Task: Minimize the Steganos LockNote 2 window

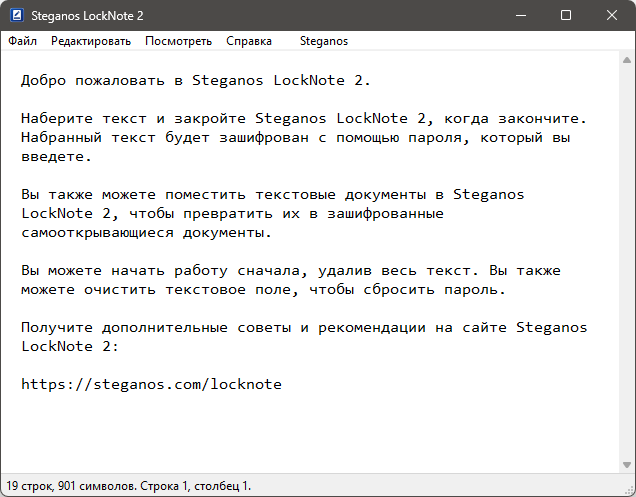Action: (521, 15)
